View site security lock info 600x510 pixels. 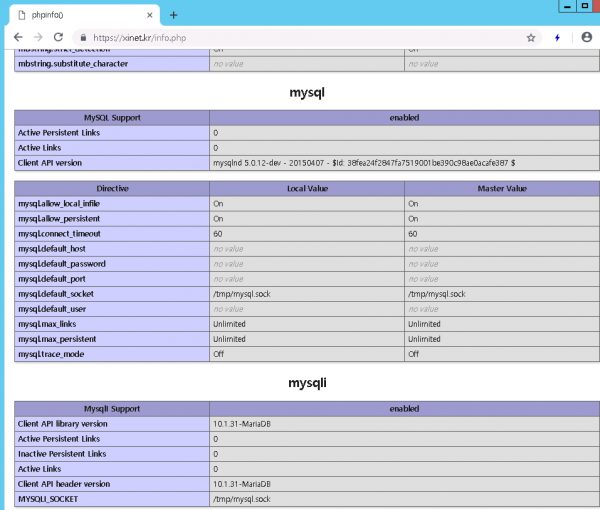pos(83,37)
